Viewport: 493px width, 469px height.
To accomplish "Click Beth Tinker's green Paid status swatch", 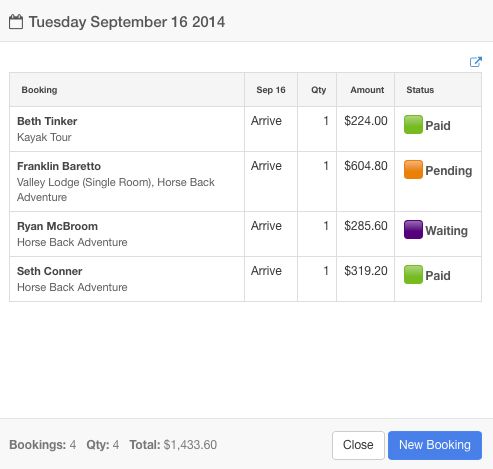I will tap(413, 124).
